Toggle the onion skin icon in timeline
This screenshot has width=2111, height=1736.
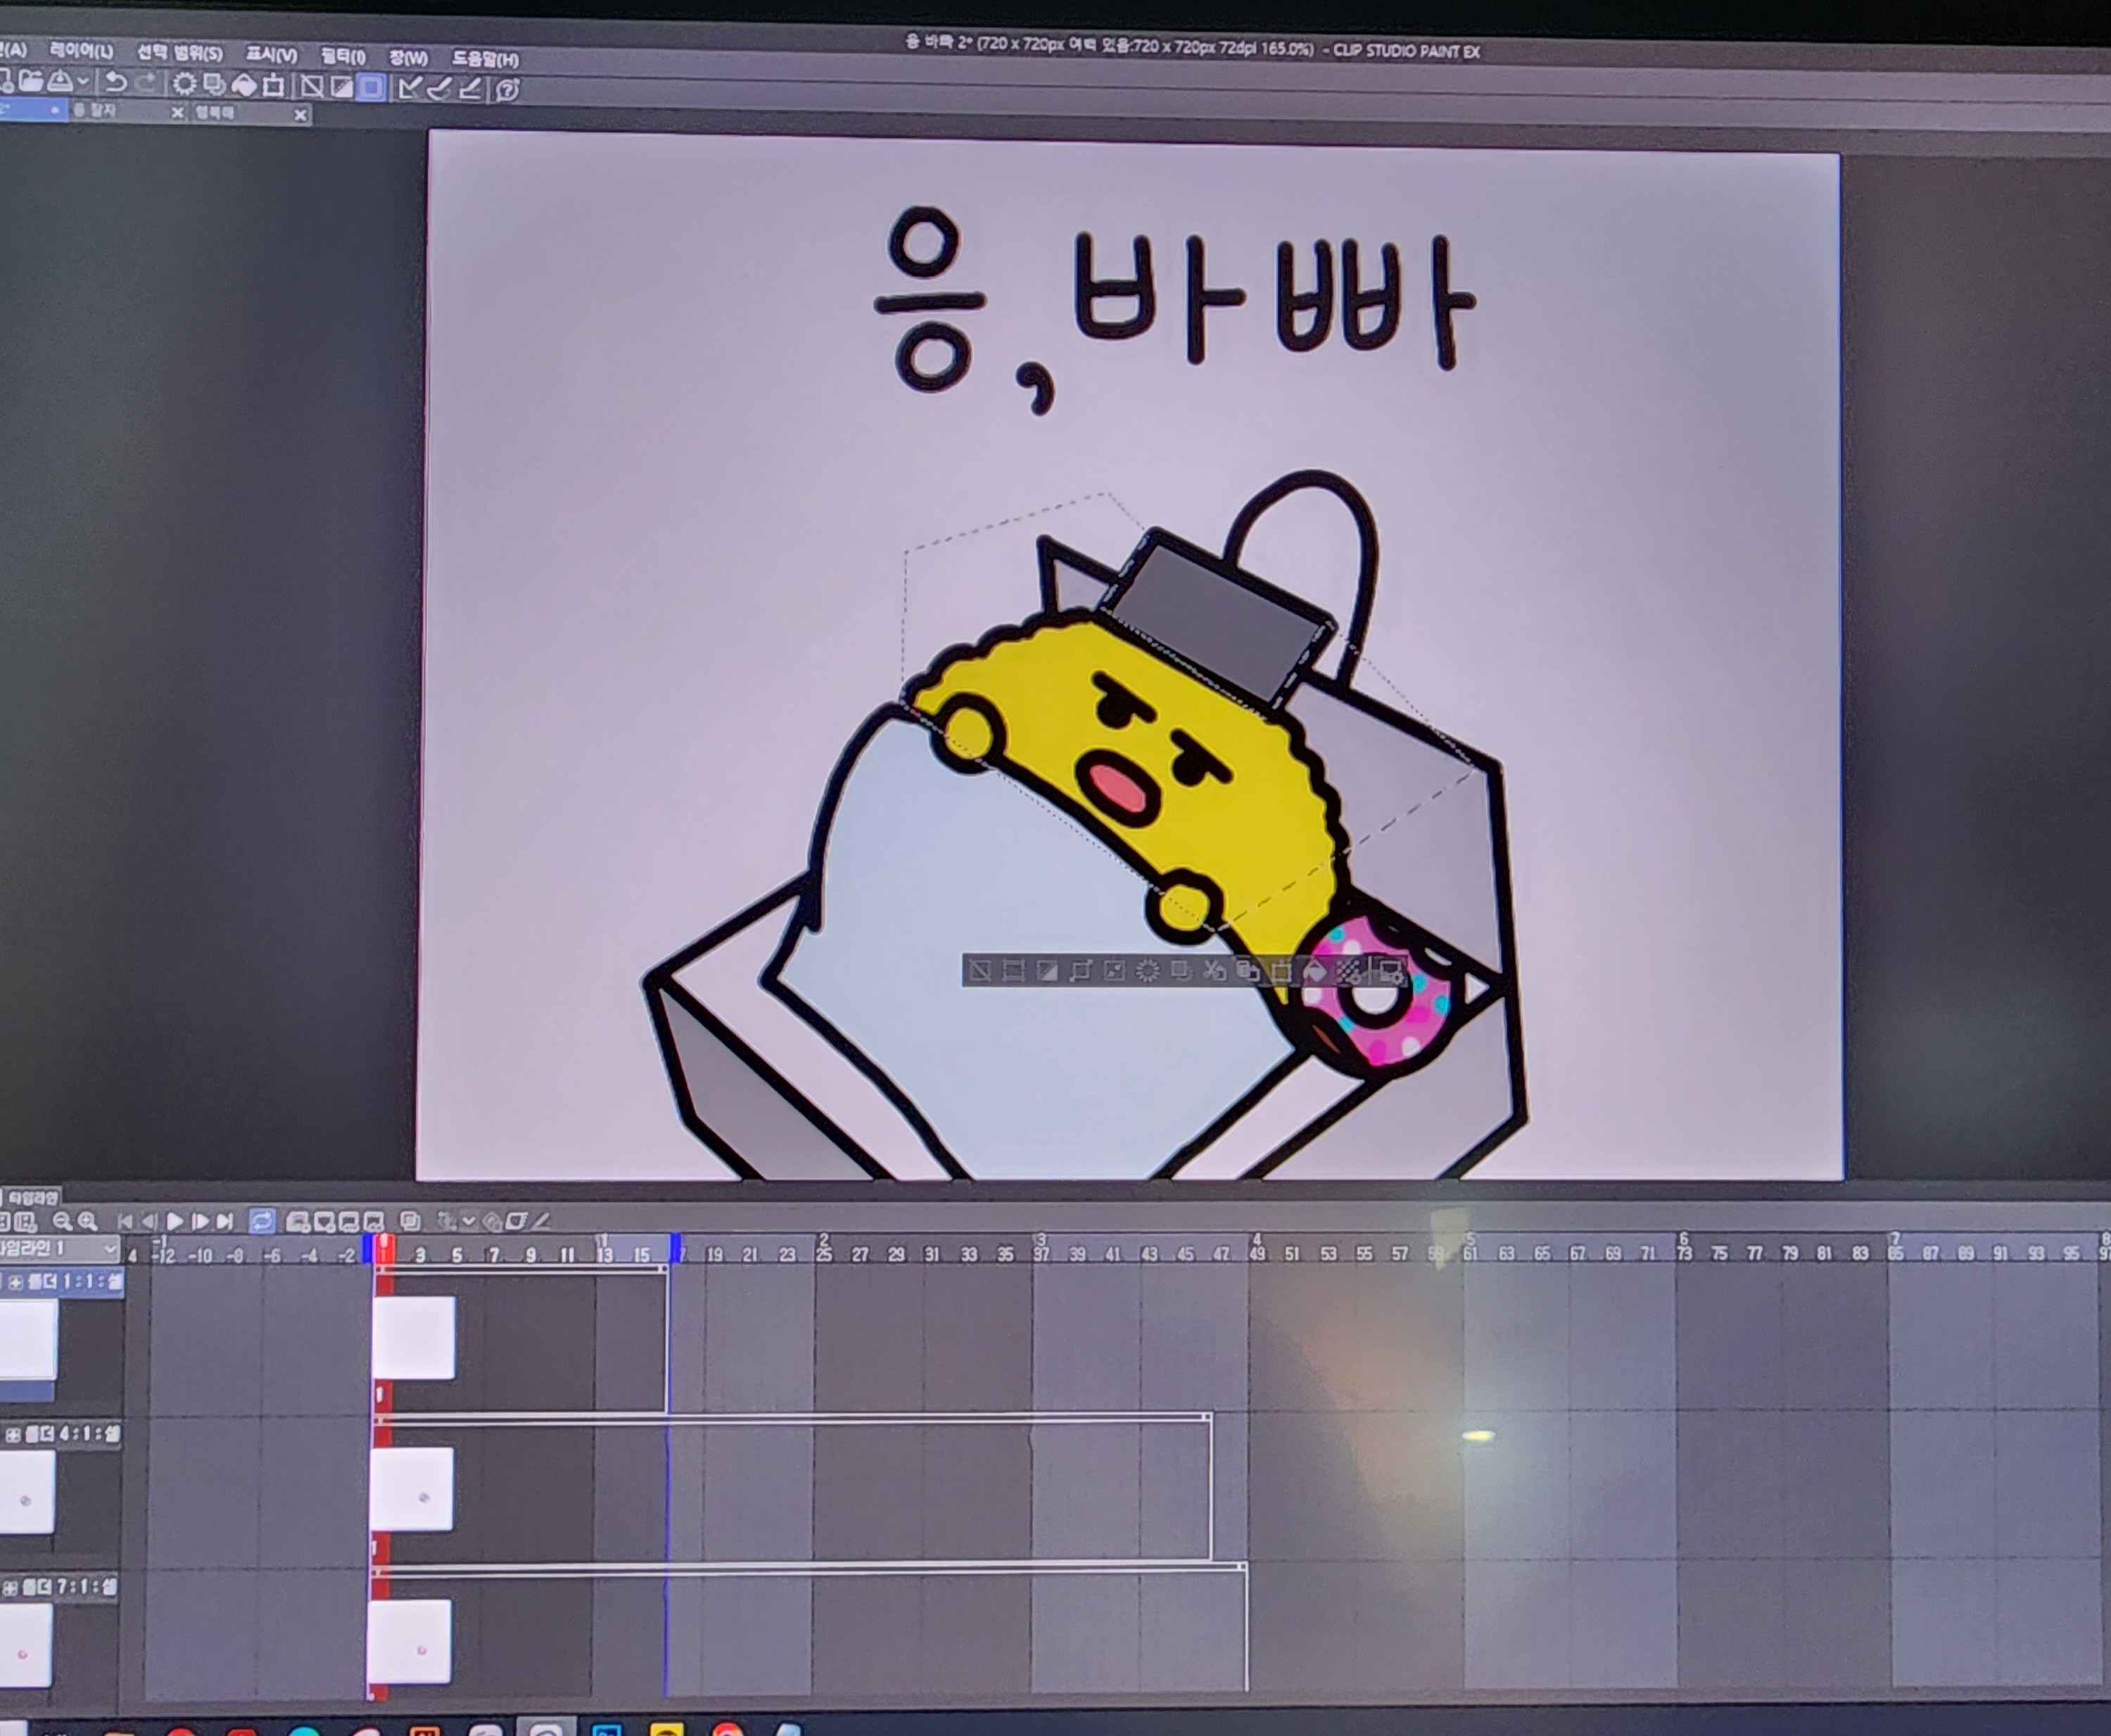click(x=411, y=1222)
